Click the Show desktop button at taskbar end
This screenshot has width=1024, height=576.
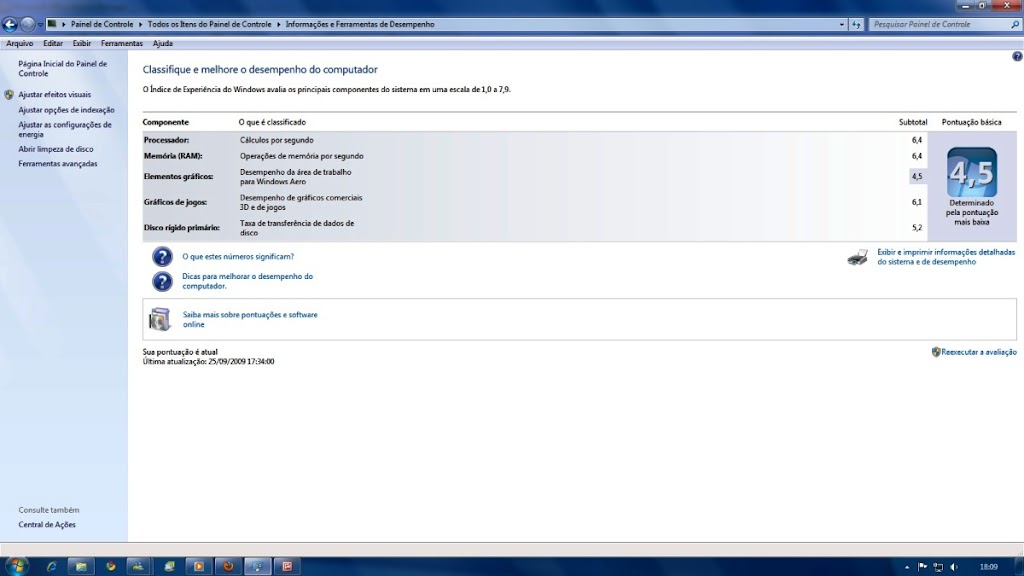point(1019,566)
